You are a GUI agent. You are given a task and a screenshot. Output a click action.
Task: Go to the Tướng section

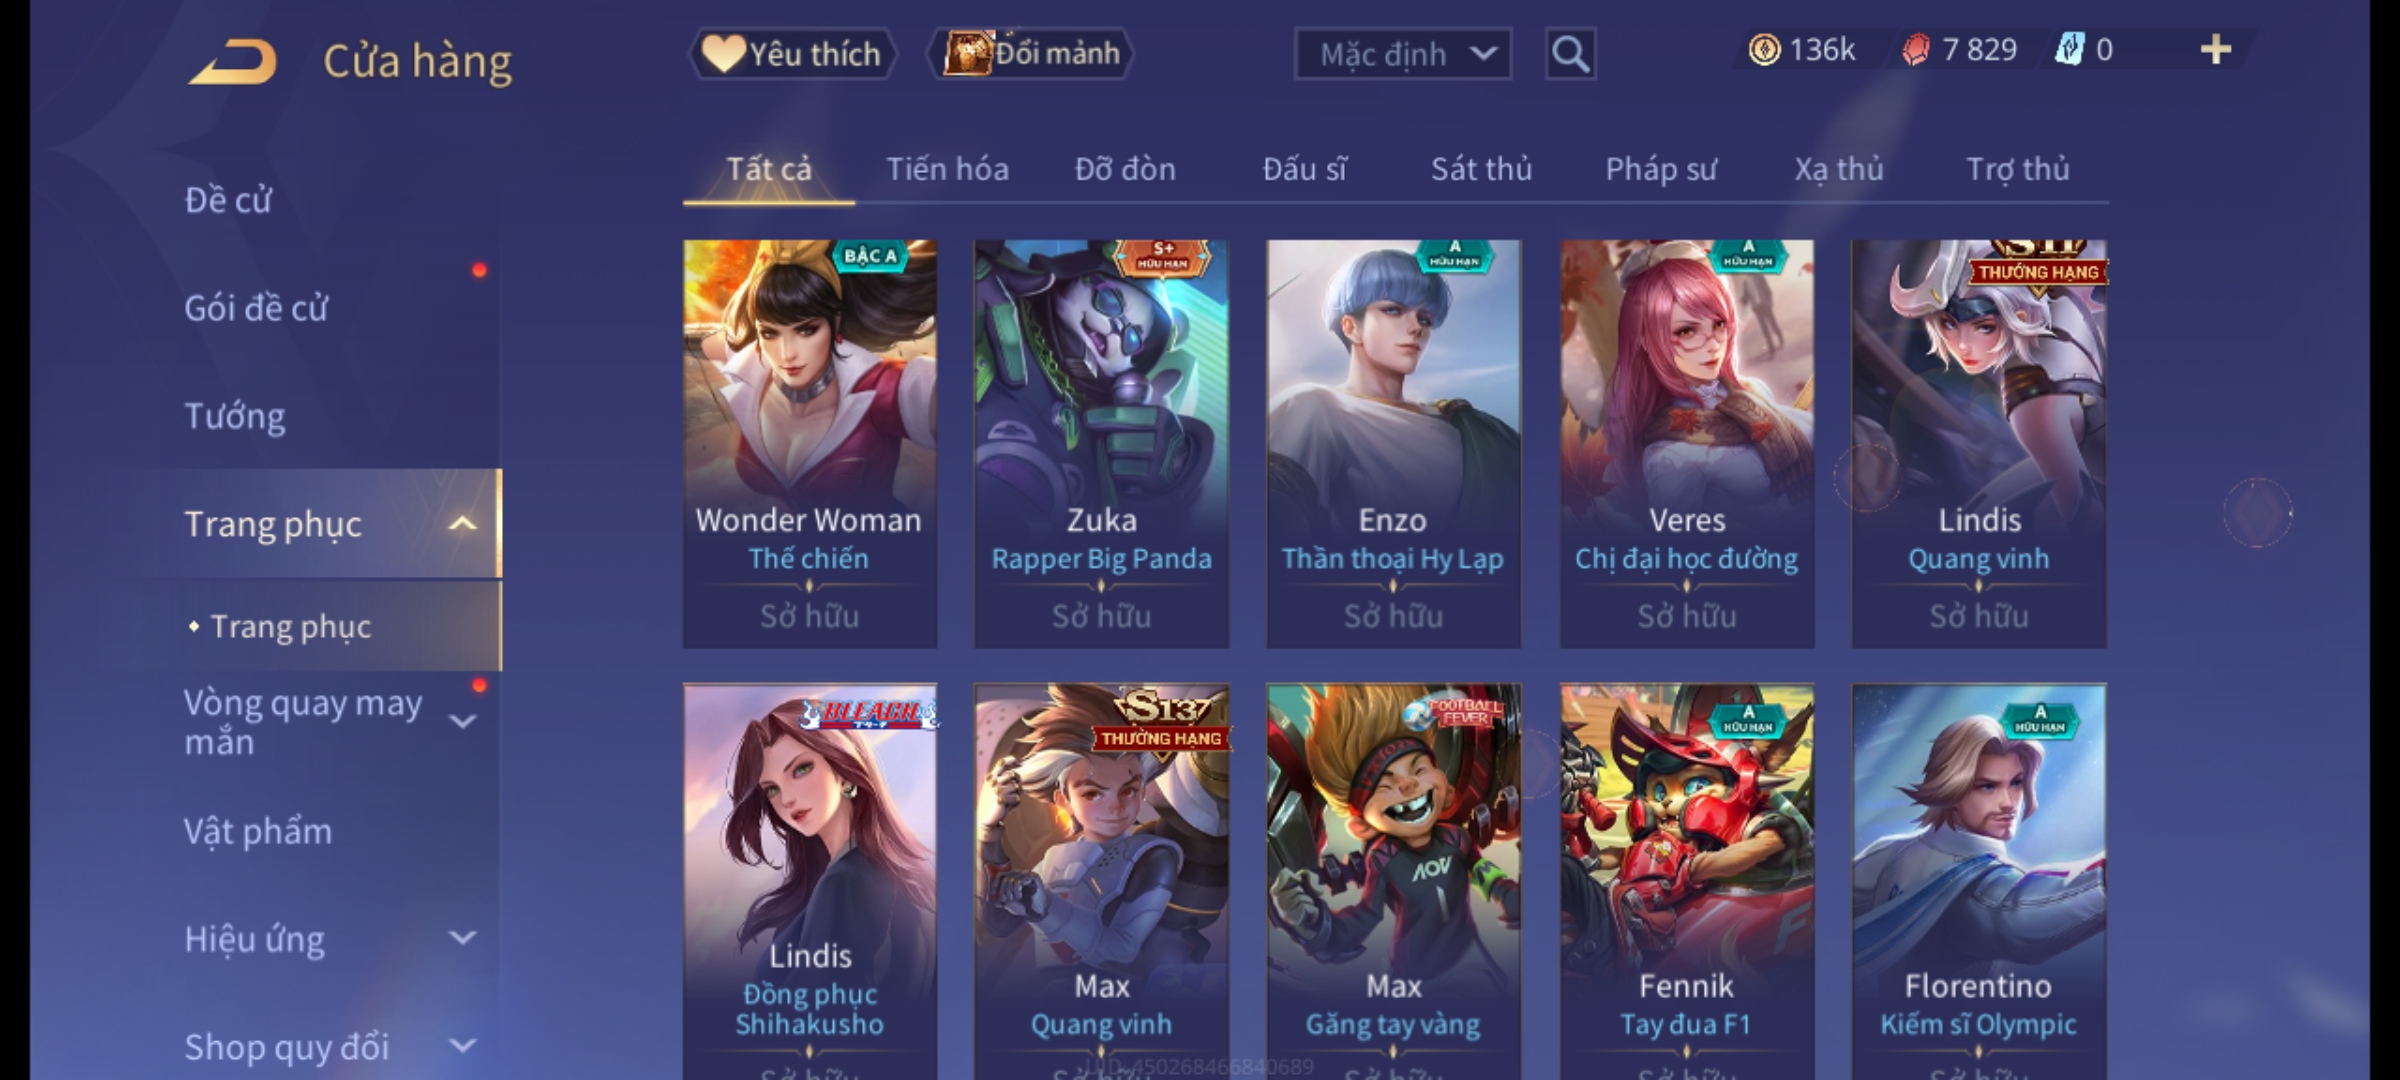[x=235, y=416]
